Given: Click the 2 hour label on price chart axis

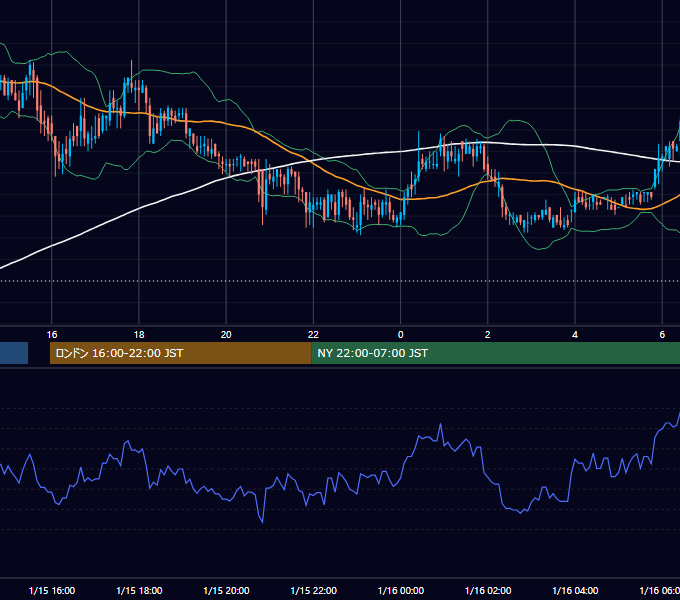Looking at the screenshot, I should click(x=487, y=335).
